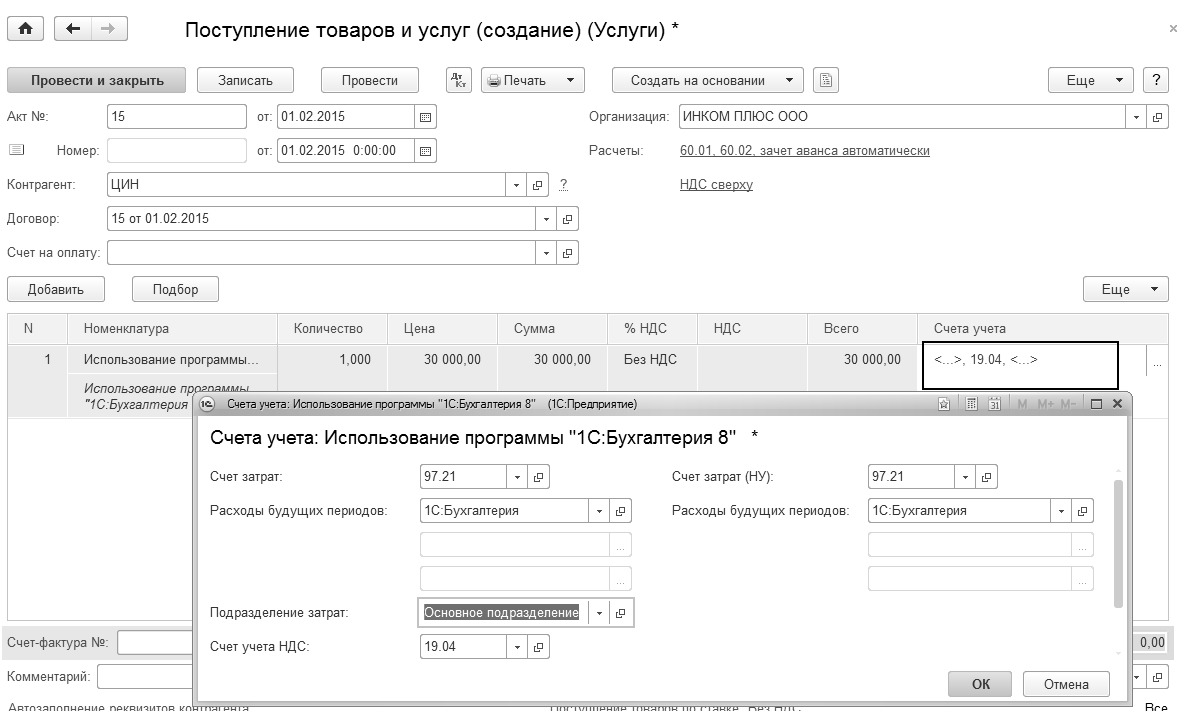Image resolution: width=1183 pixels, height=711 pixels.
Task: Expand the Организация dropdown list
Action: (1136, 117)
